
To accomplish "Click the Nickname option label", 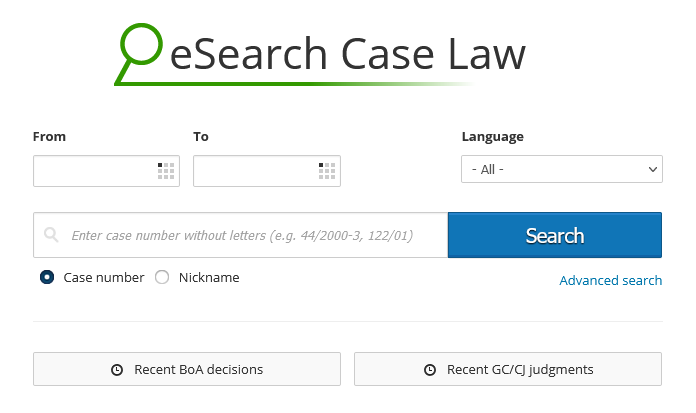I will (x=209, y=278).
